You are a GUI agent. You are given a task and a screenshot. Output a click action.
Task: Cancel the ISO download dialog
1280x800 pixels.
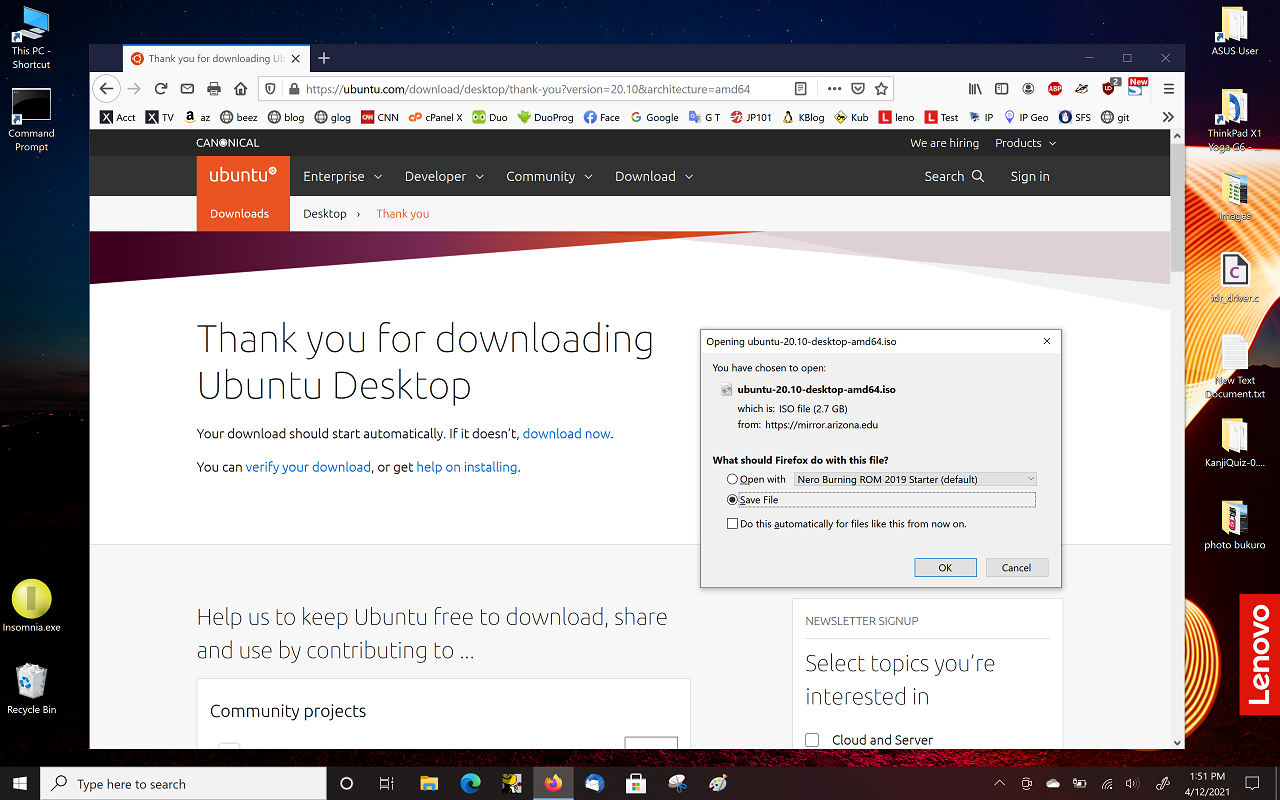(x=1016, y=567)
